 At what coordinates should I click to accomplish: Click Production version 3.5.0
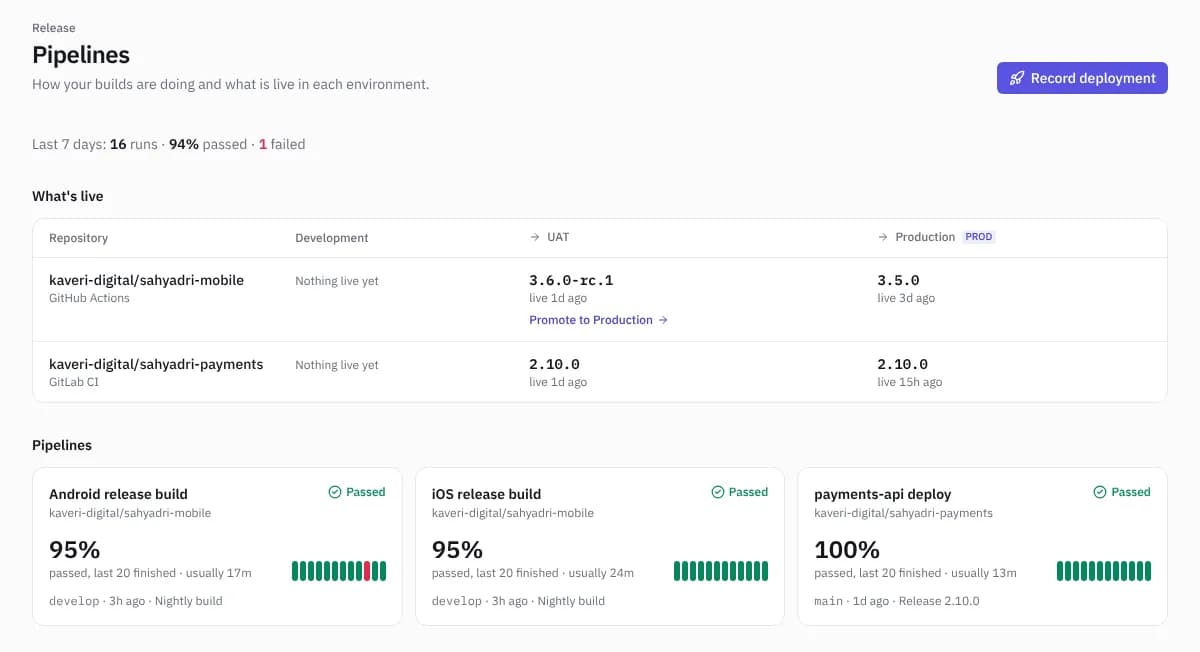coord(898,280)
